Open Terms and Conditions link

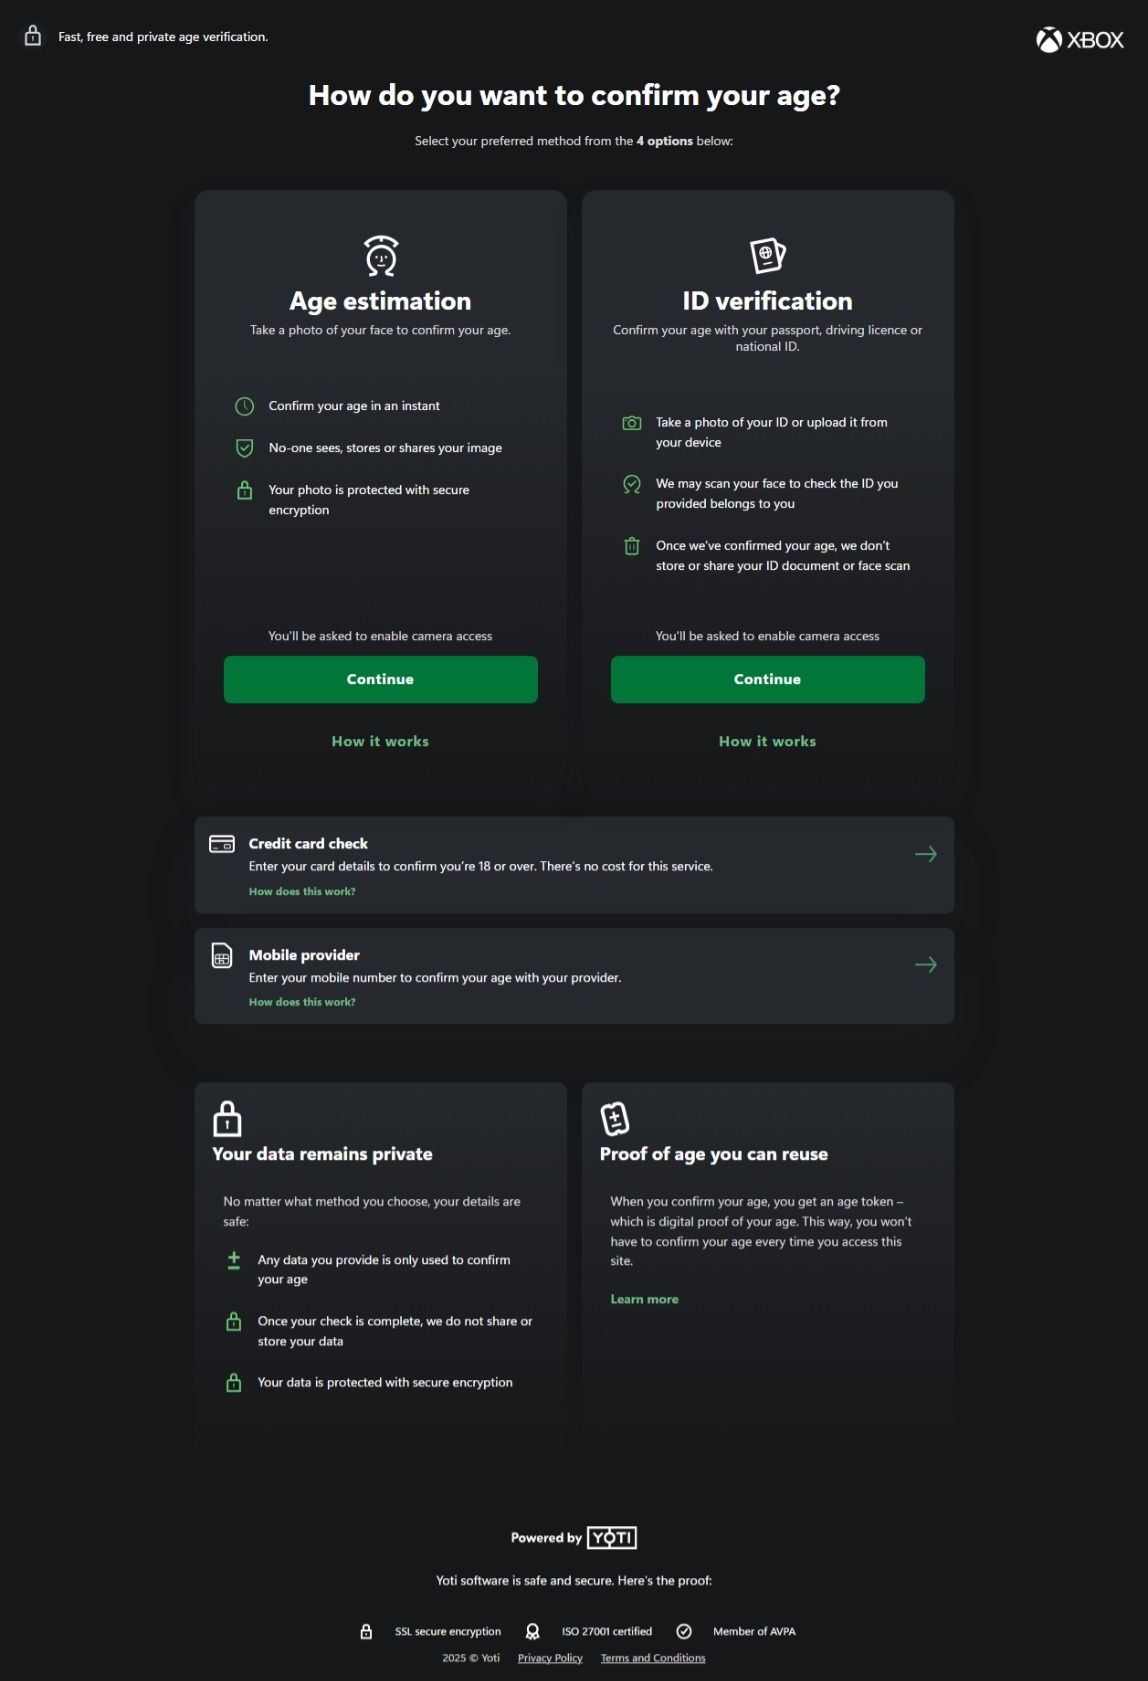[x=653, y=1658]
